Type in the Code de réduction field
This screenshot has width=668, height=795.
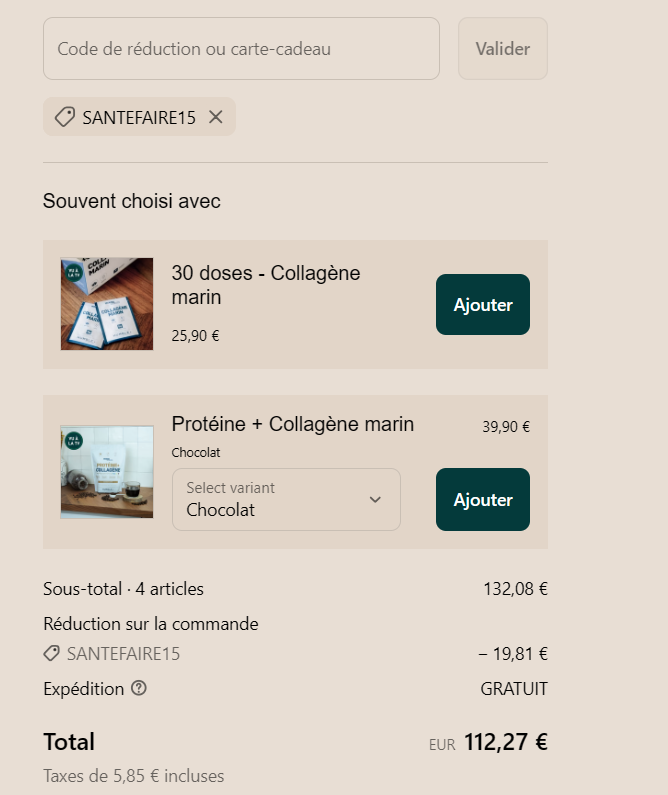[x=241, y=48]
